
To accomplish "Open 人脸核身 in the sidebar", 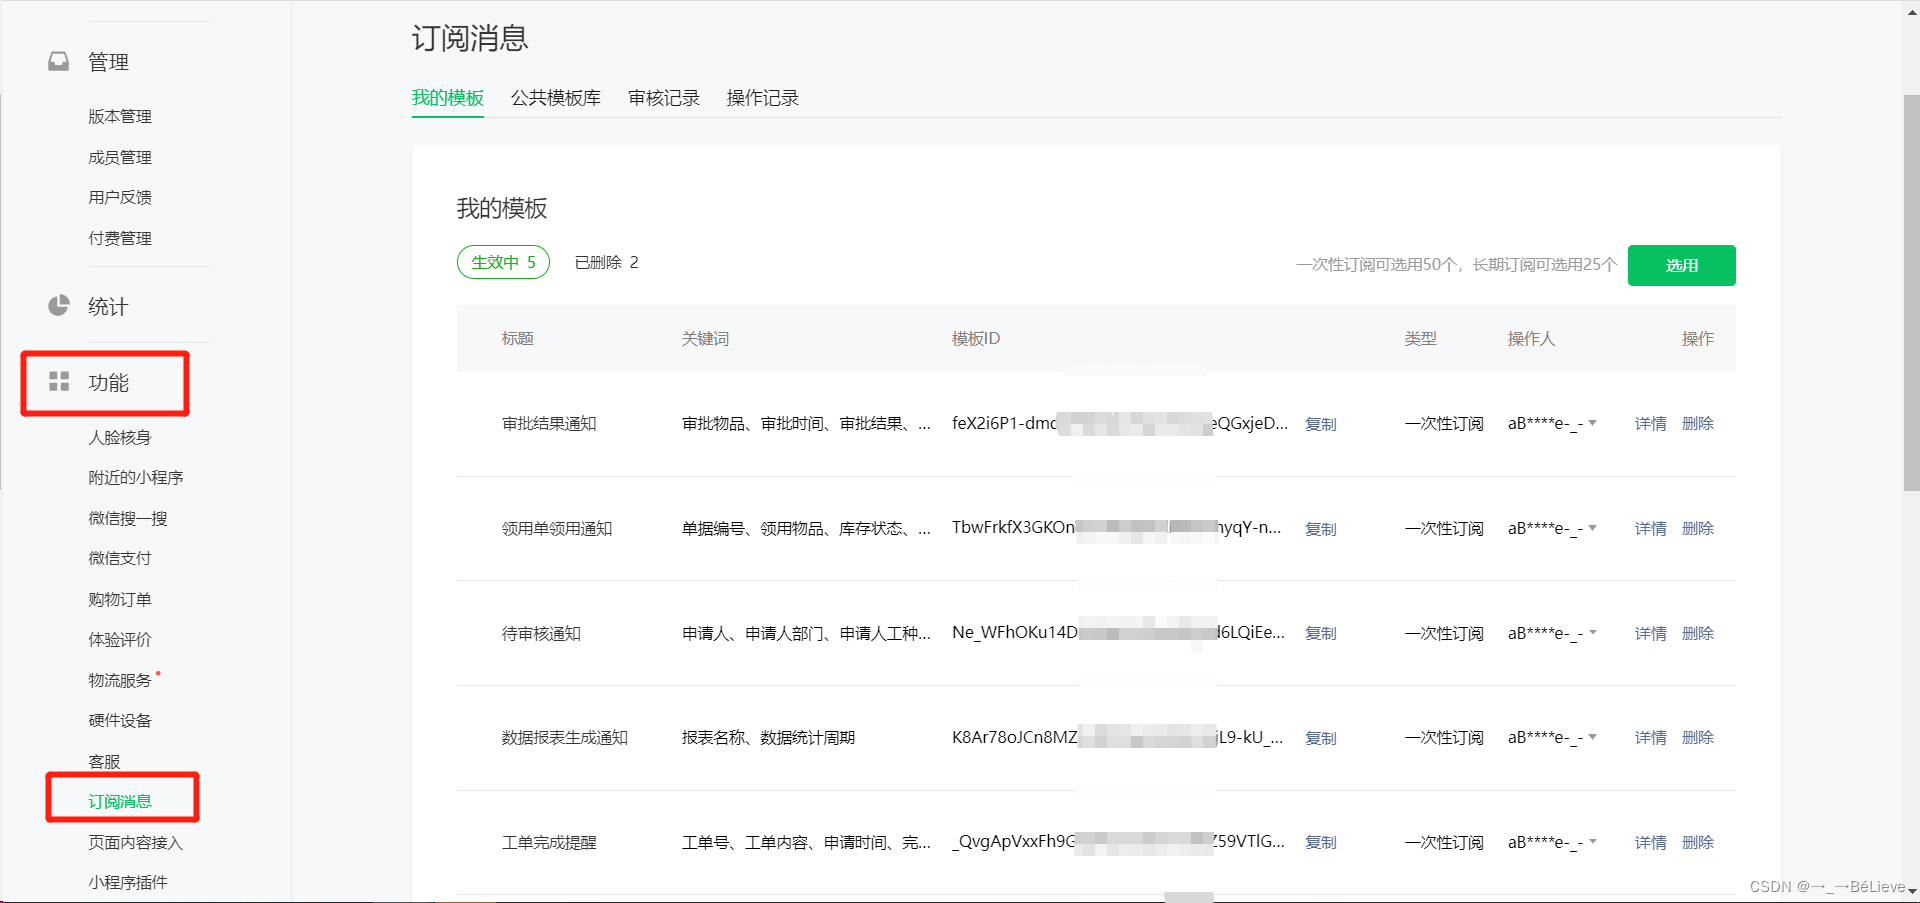I will click(120, 437).
